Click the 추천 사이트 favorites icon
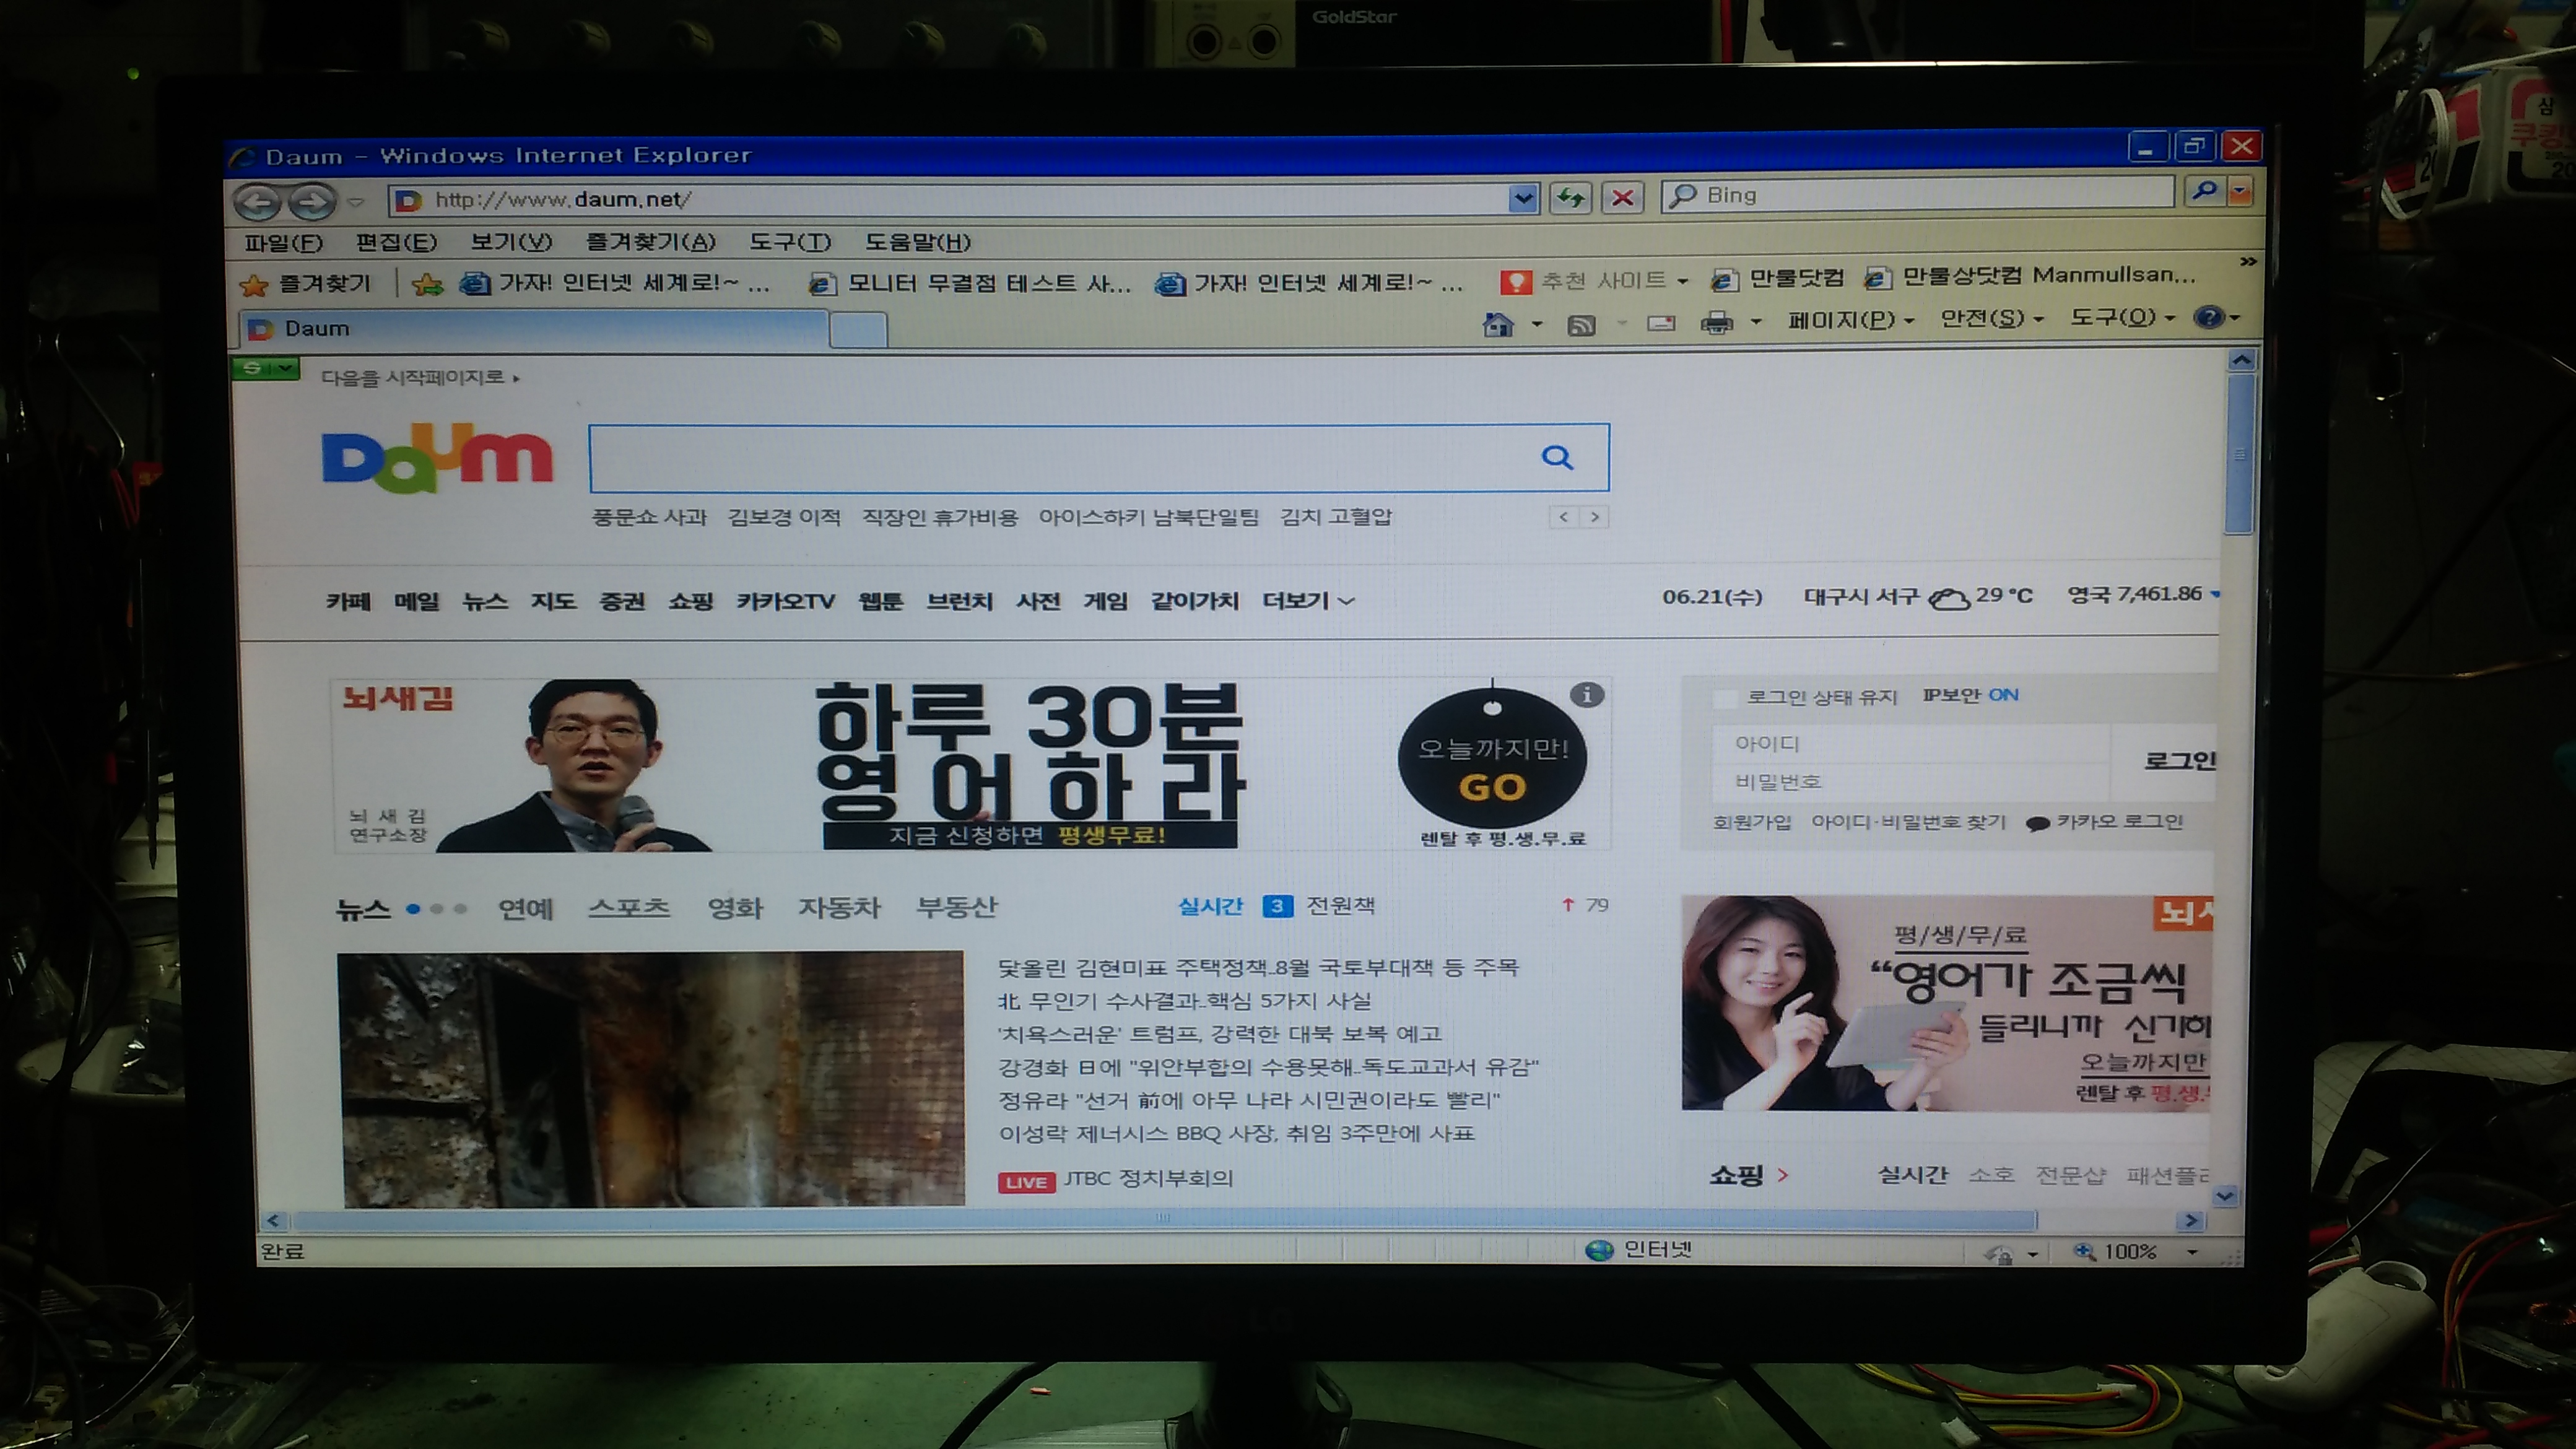The height and width of the screenshot is (1449, 2576). coord(1515,282)
